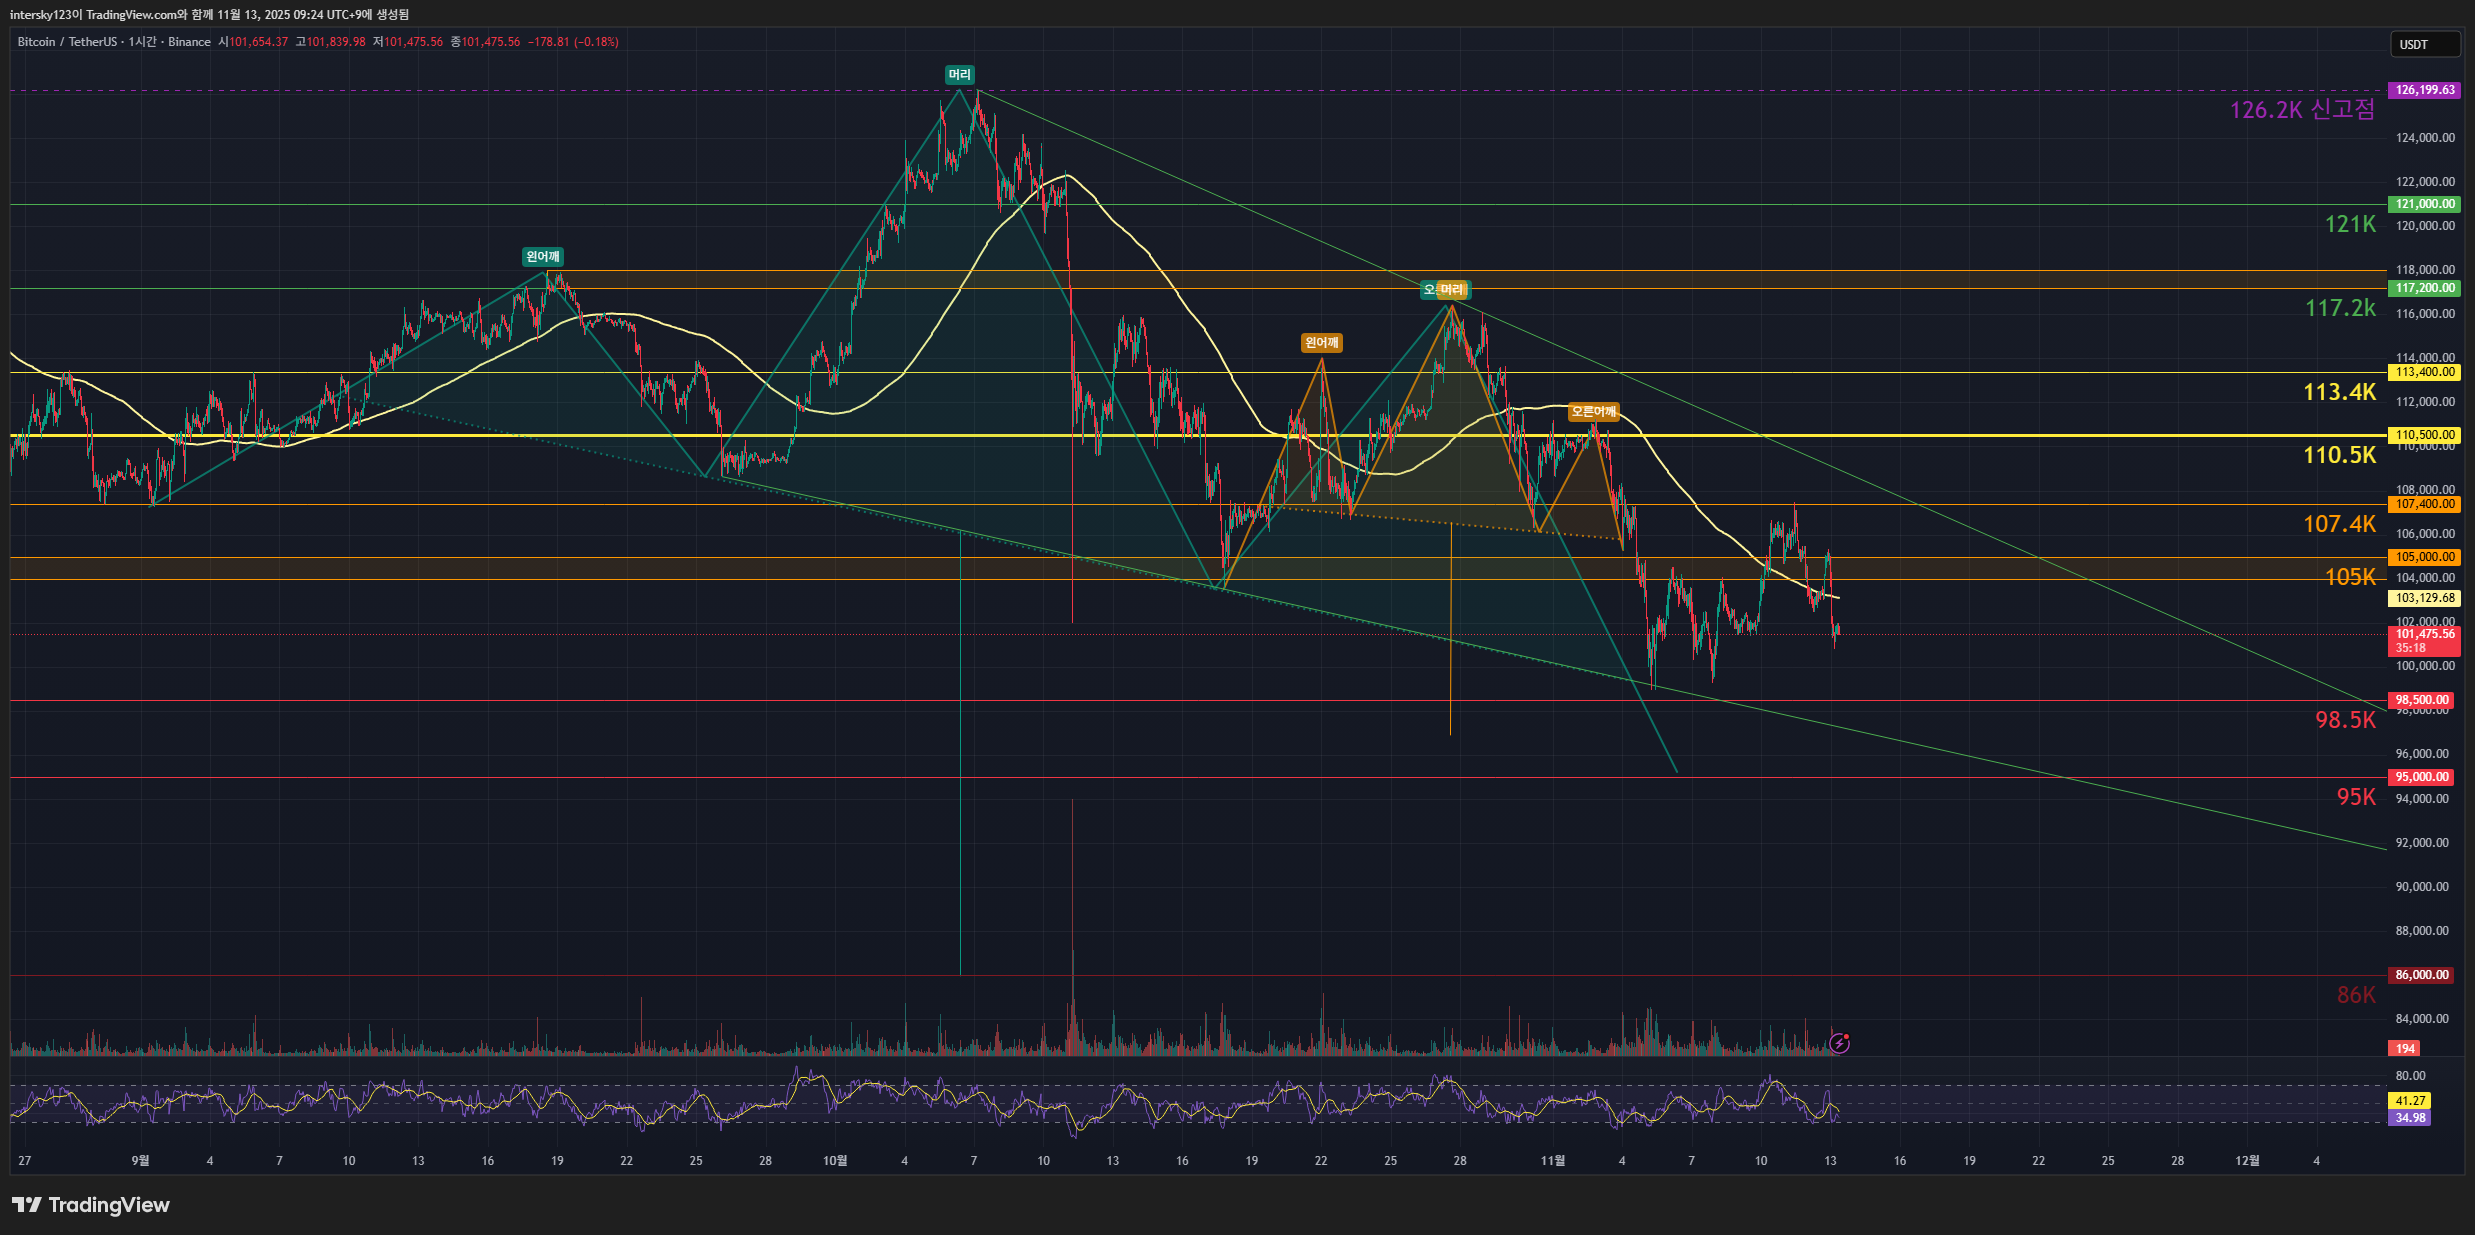
Task: Click the yellow RSI value 41.27 label
Action: coord(2410,1101)
